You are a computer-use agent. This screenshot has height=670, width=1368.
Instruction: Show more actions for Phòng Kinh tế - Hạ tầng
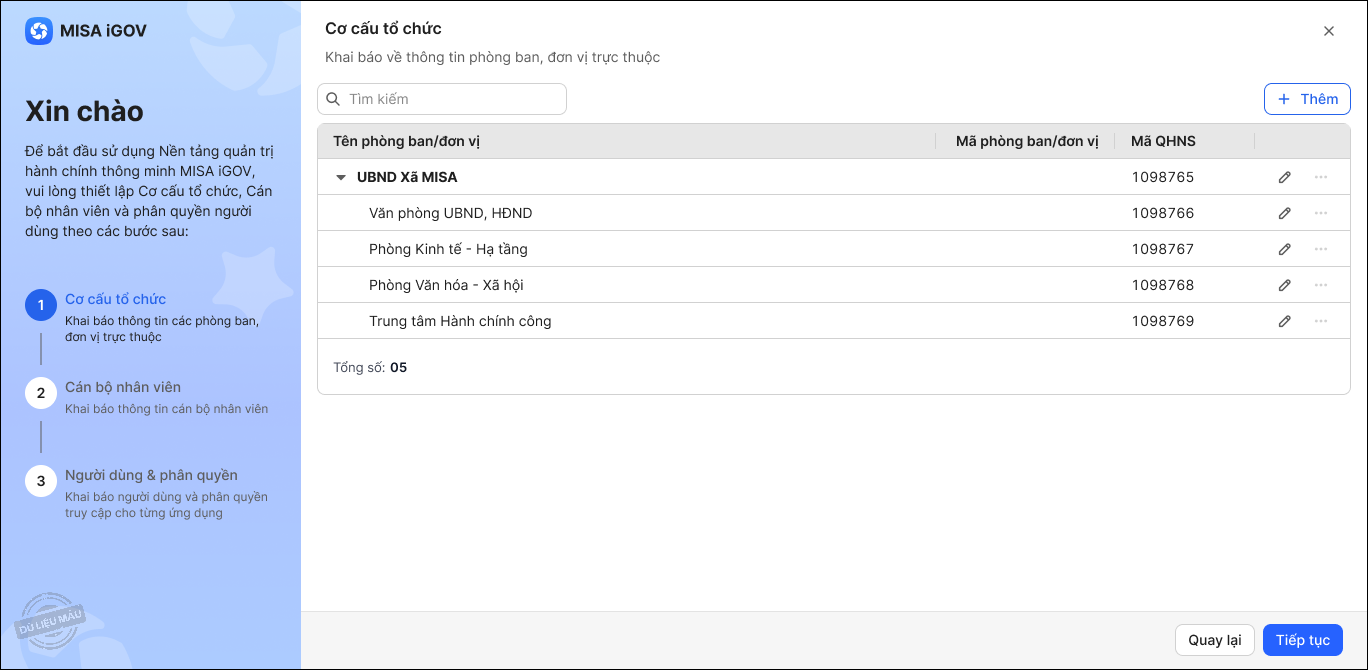pyautogui.click(x=1321, y=249)
